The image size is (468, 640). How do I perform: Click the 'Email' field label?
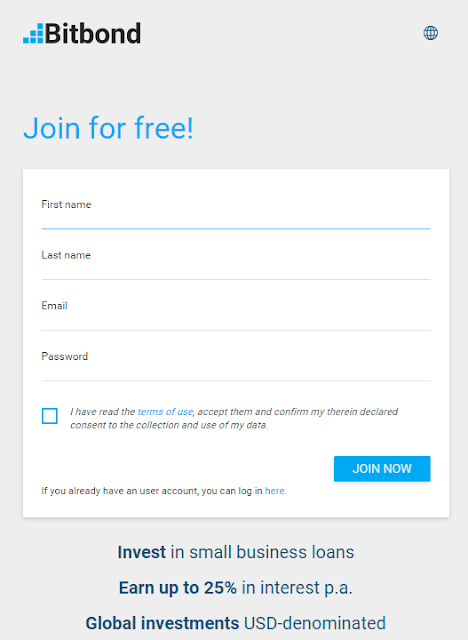click(x=54, y=306)
